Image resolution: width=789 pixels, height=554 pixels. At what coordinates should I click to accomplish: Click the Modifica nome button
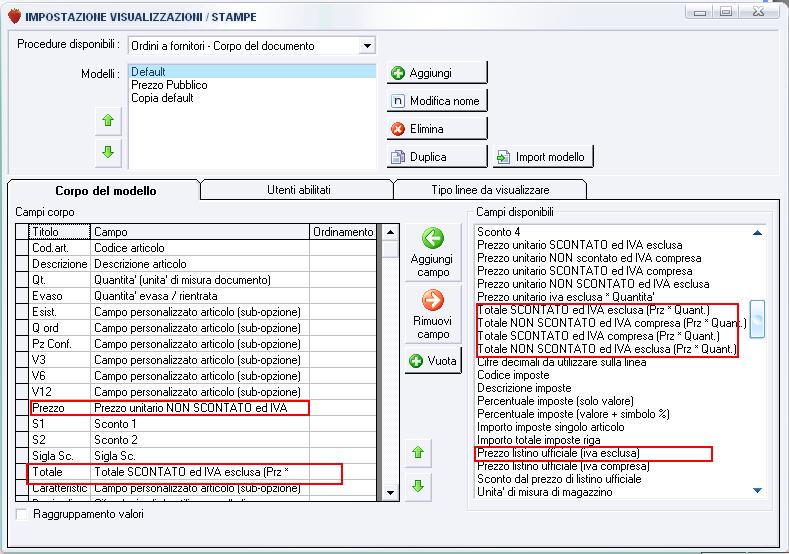point(437,101)
